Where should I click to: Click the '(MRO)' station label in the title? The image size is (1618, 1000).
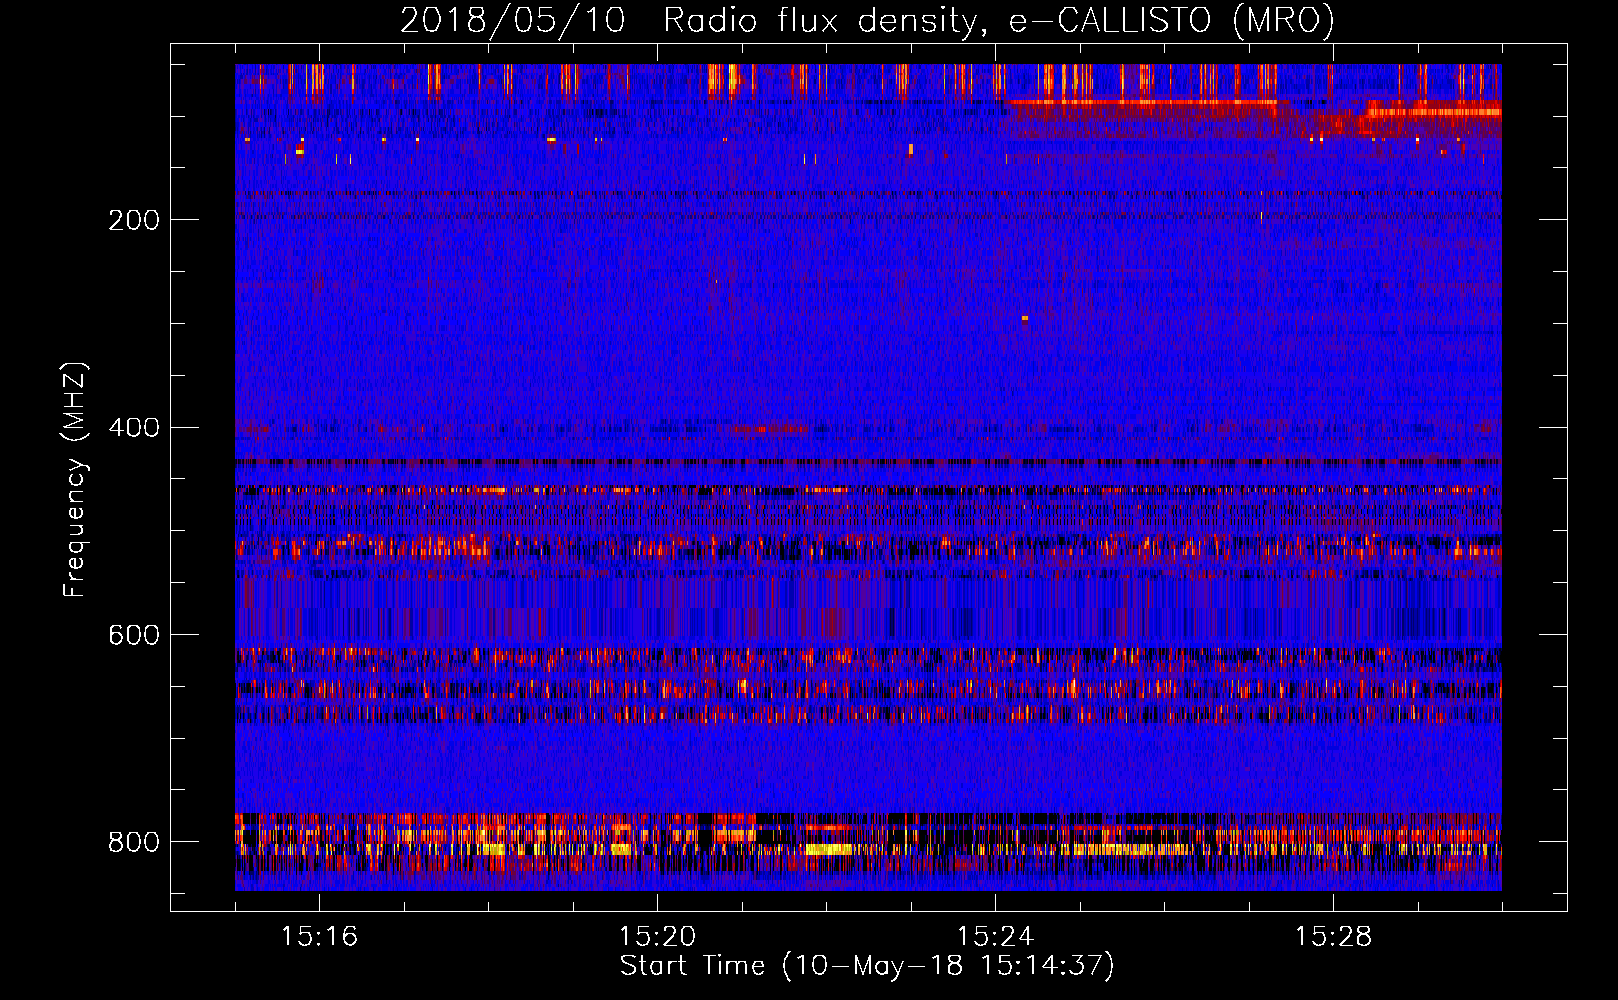(x=1282, y=20)
